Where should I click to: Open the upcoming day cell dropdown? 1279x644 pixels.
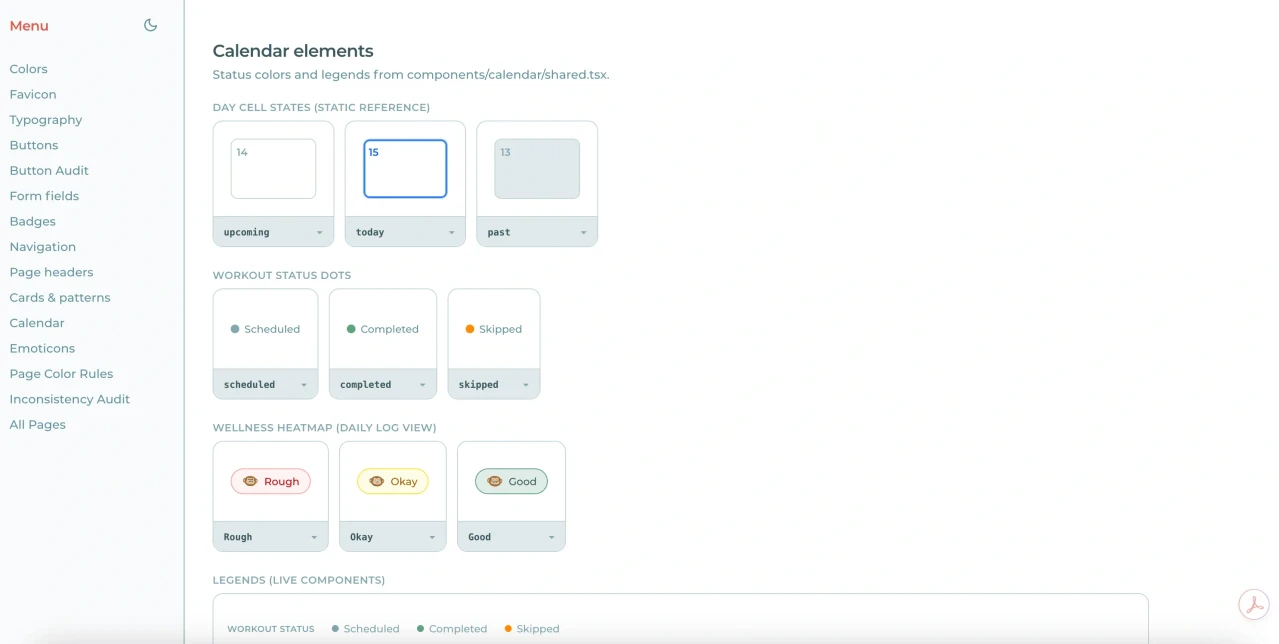tap(273, 232)
